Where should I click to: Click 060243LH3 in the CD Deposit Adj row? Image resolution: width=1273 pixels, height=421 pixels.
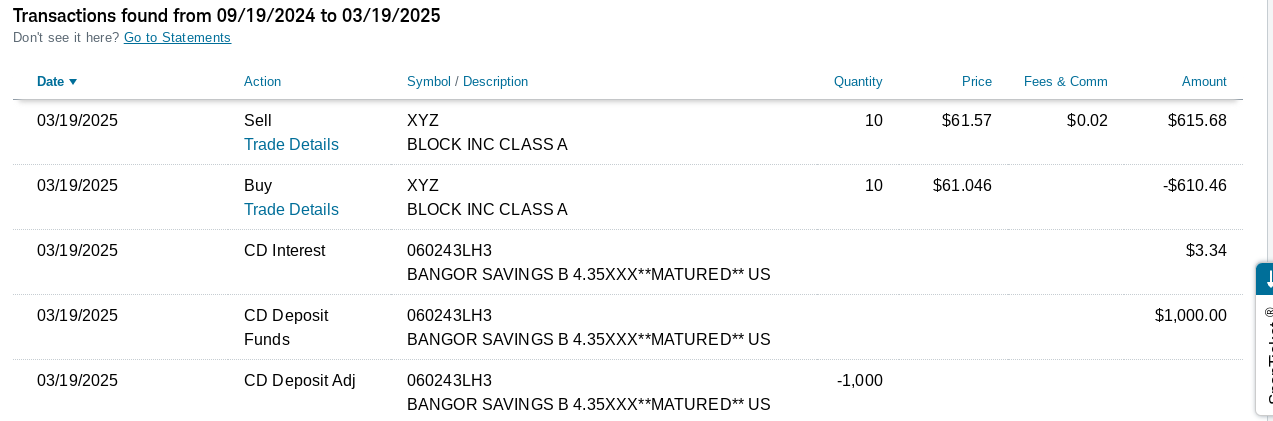point(449,381)
